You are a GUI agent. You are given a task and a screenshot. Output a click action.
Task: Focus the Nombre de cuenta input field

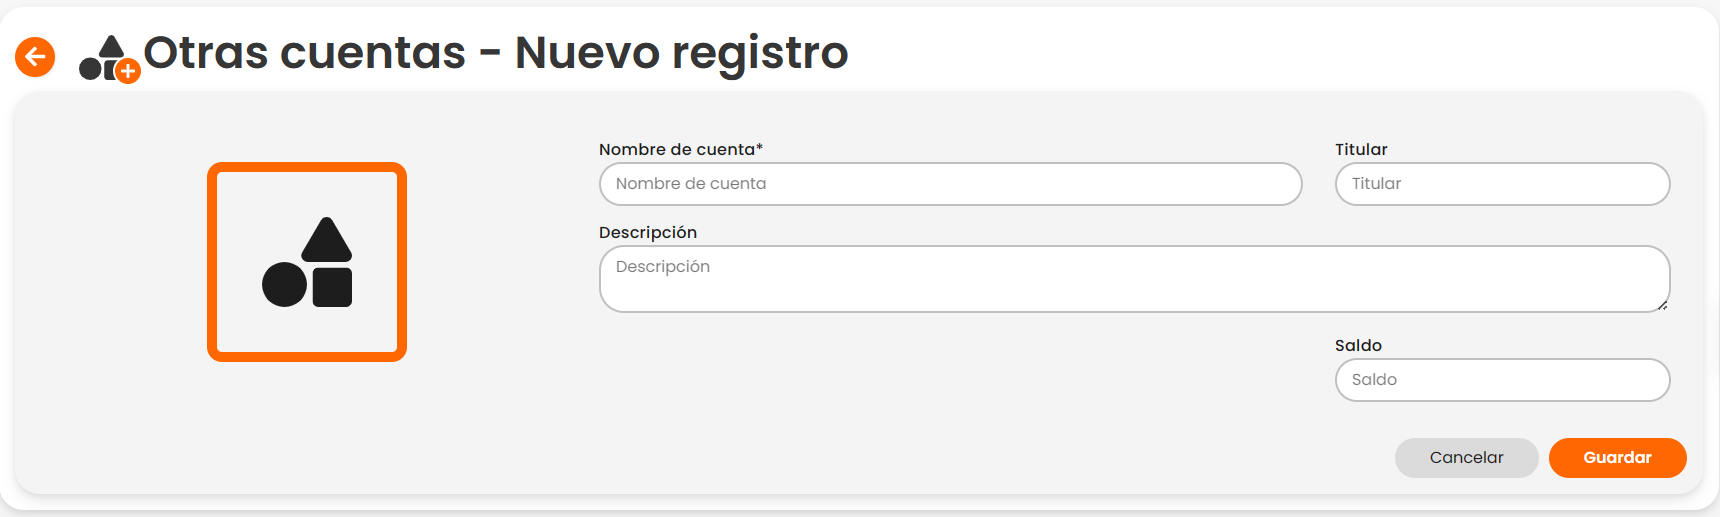950,184
